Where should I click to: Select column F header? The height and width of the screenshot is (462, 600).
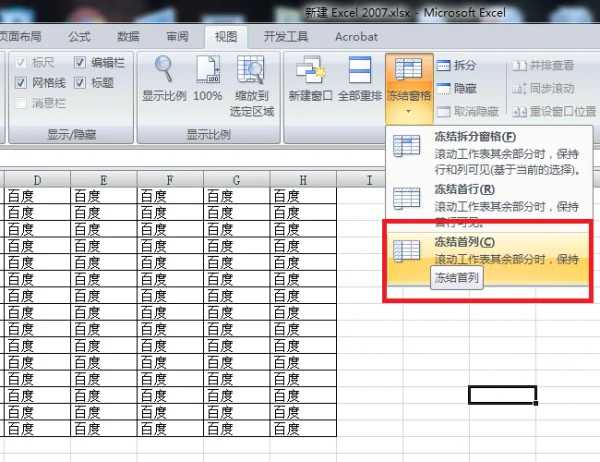170,180
